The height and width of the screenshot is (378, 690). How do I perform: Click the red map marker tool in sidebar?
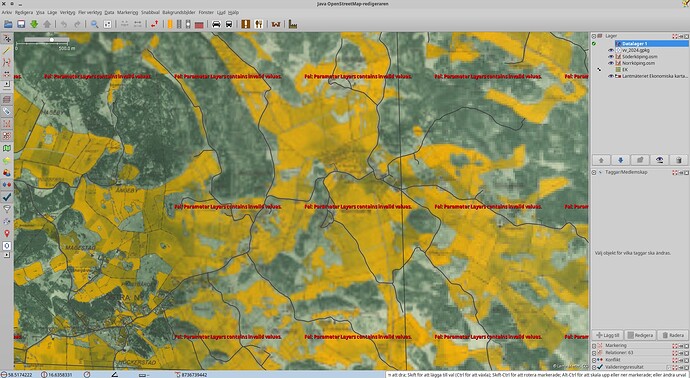(x=7, y=233)
